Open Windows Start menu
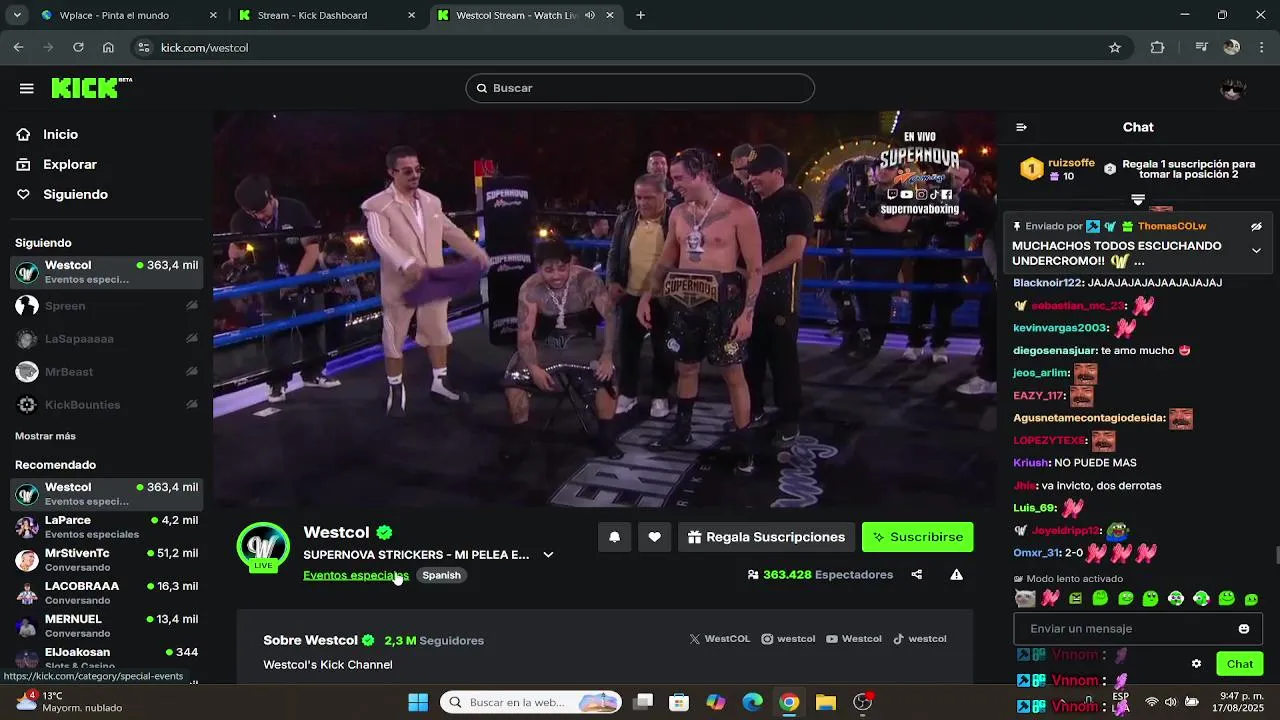Screen dimensions: 1280x720 (x=418, y=702)
